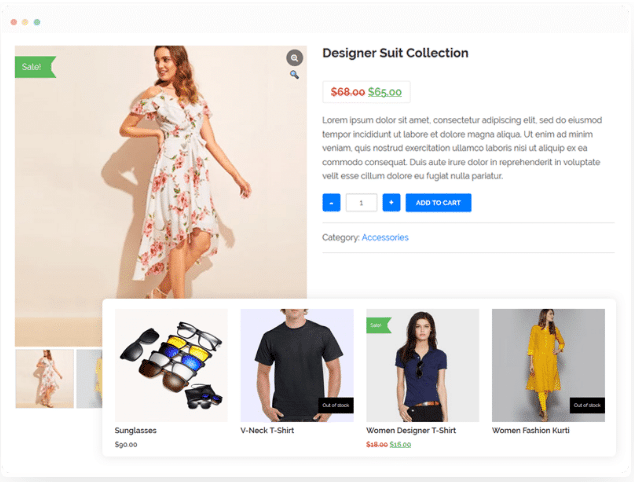Open the V-Neck T-Shirt product image
The width and height of the screenshot is (634, 482).
coord(296,365)
